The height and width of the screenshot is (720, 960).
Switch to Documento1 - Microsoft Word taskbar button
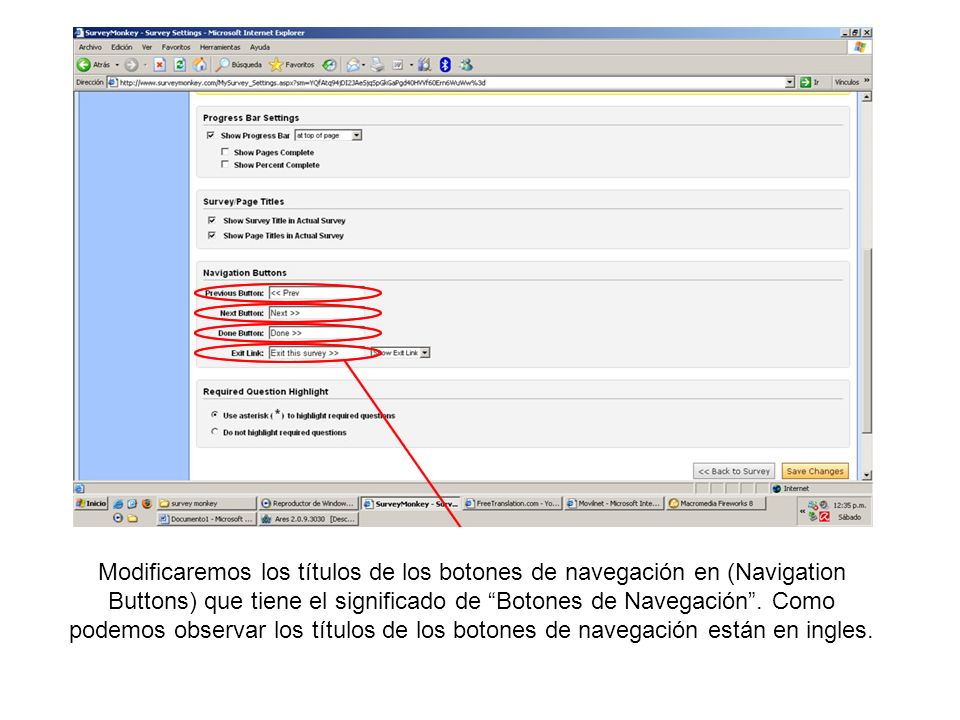pos(206,519)
